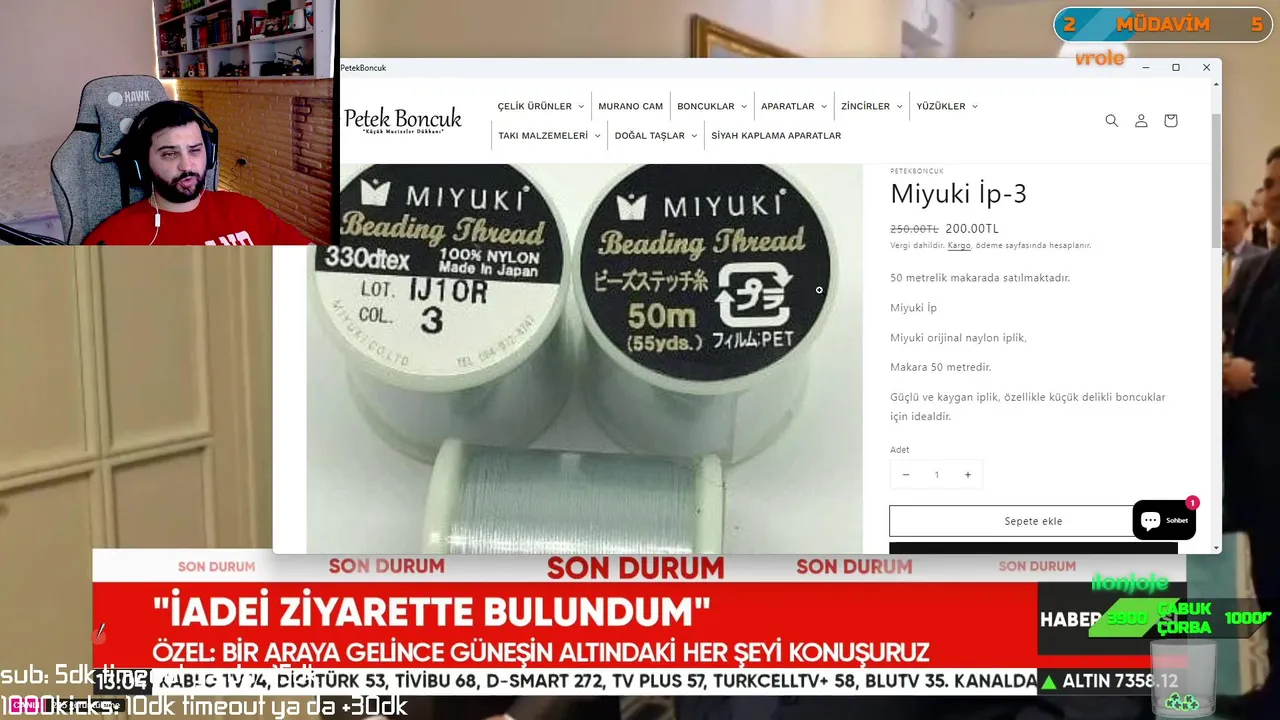Expand the APARATLAR dropdown
Viewport: 1280px width, 720px height.
click(x=794, y=106)
